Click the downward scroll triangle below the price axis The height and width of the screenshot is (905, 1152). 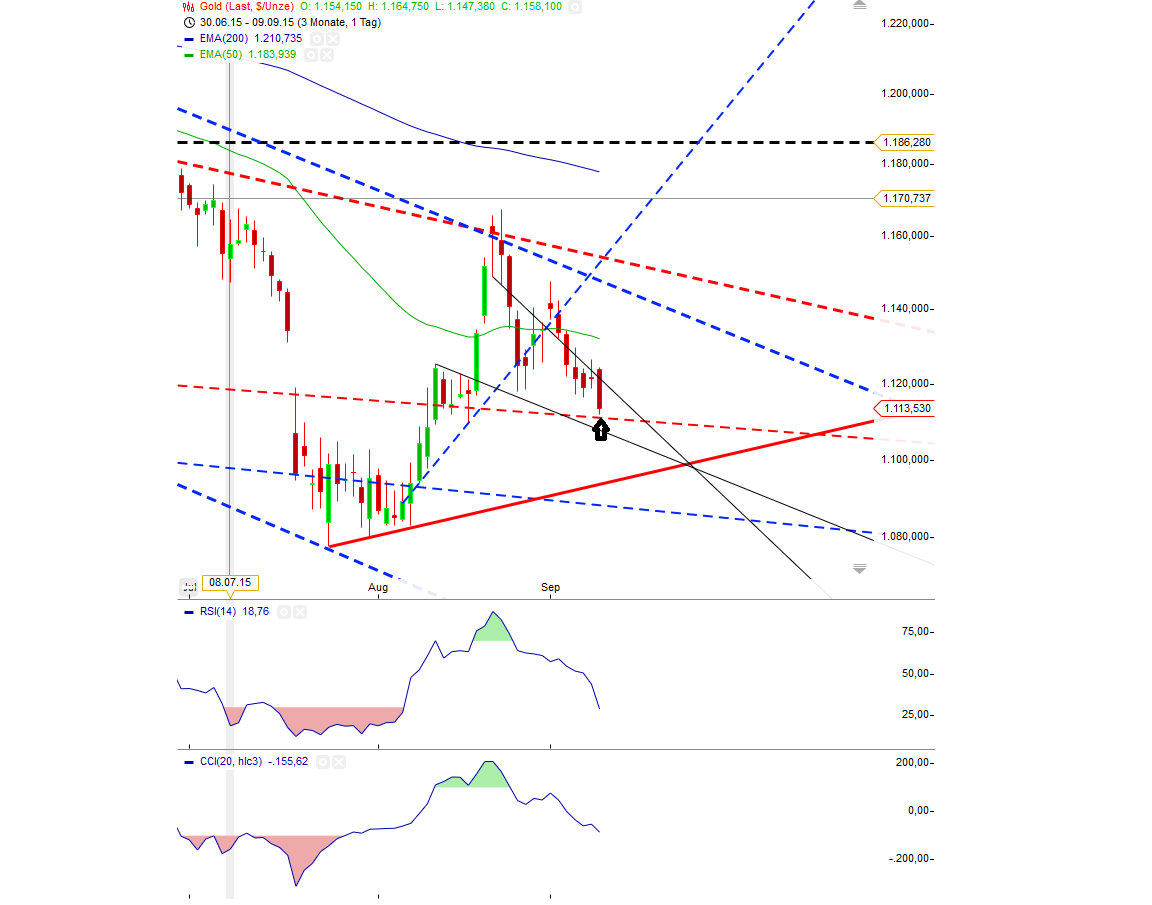coord(859,567)
